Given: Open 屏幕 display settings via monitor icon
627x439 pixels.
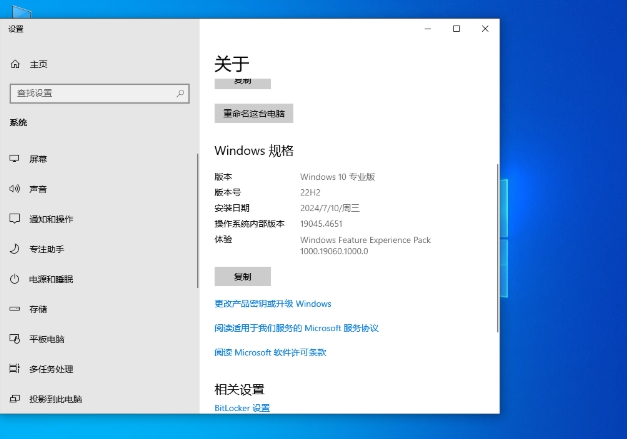Looking at the screenshot, I should [x=15, y=159].
